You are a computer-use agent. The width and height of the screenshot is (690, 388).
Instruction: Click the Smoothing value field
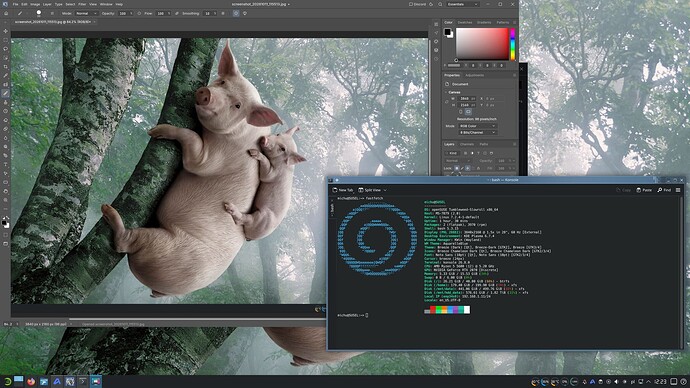tap(207, 13)
